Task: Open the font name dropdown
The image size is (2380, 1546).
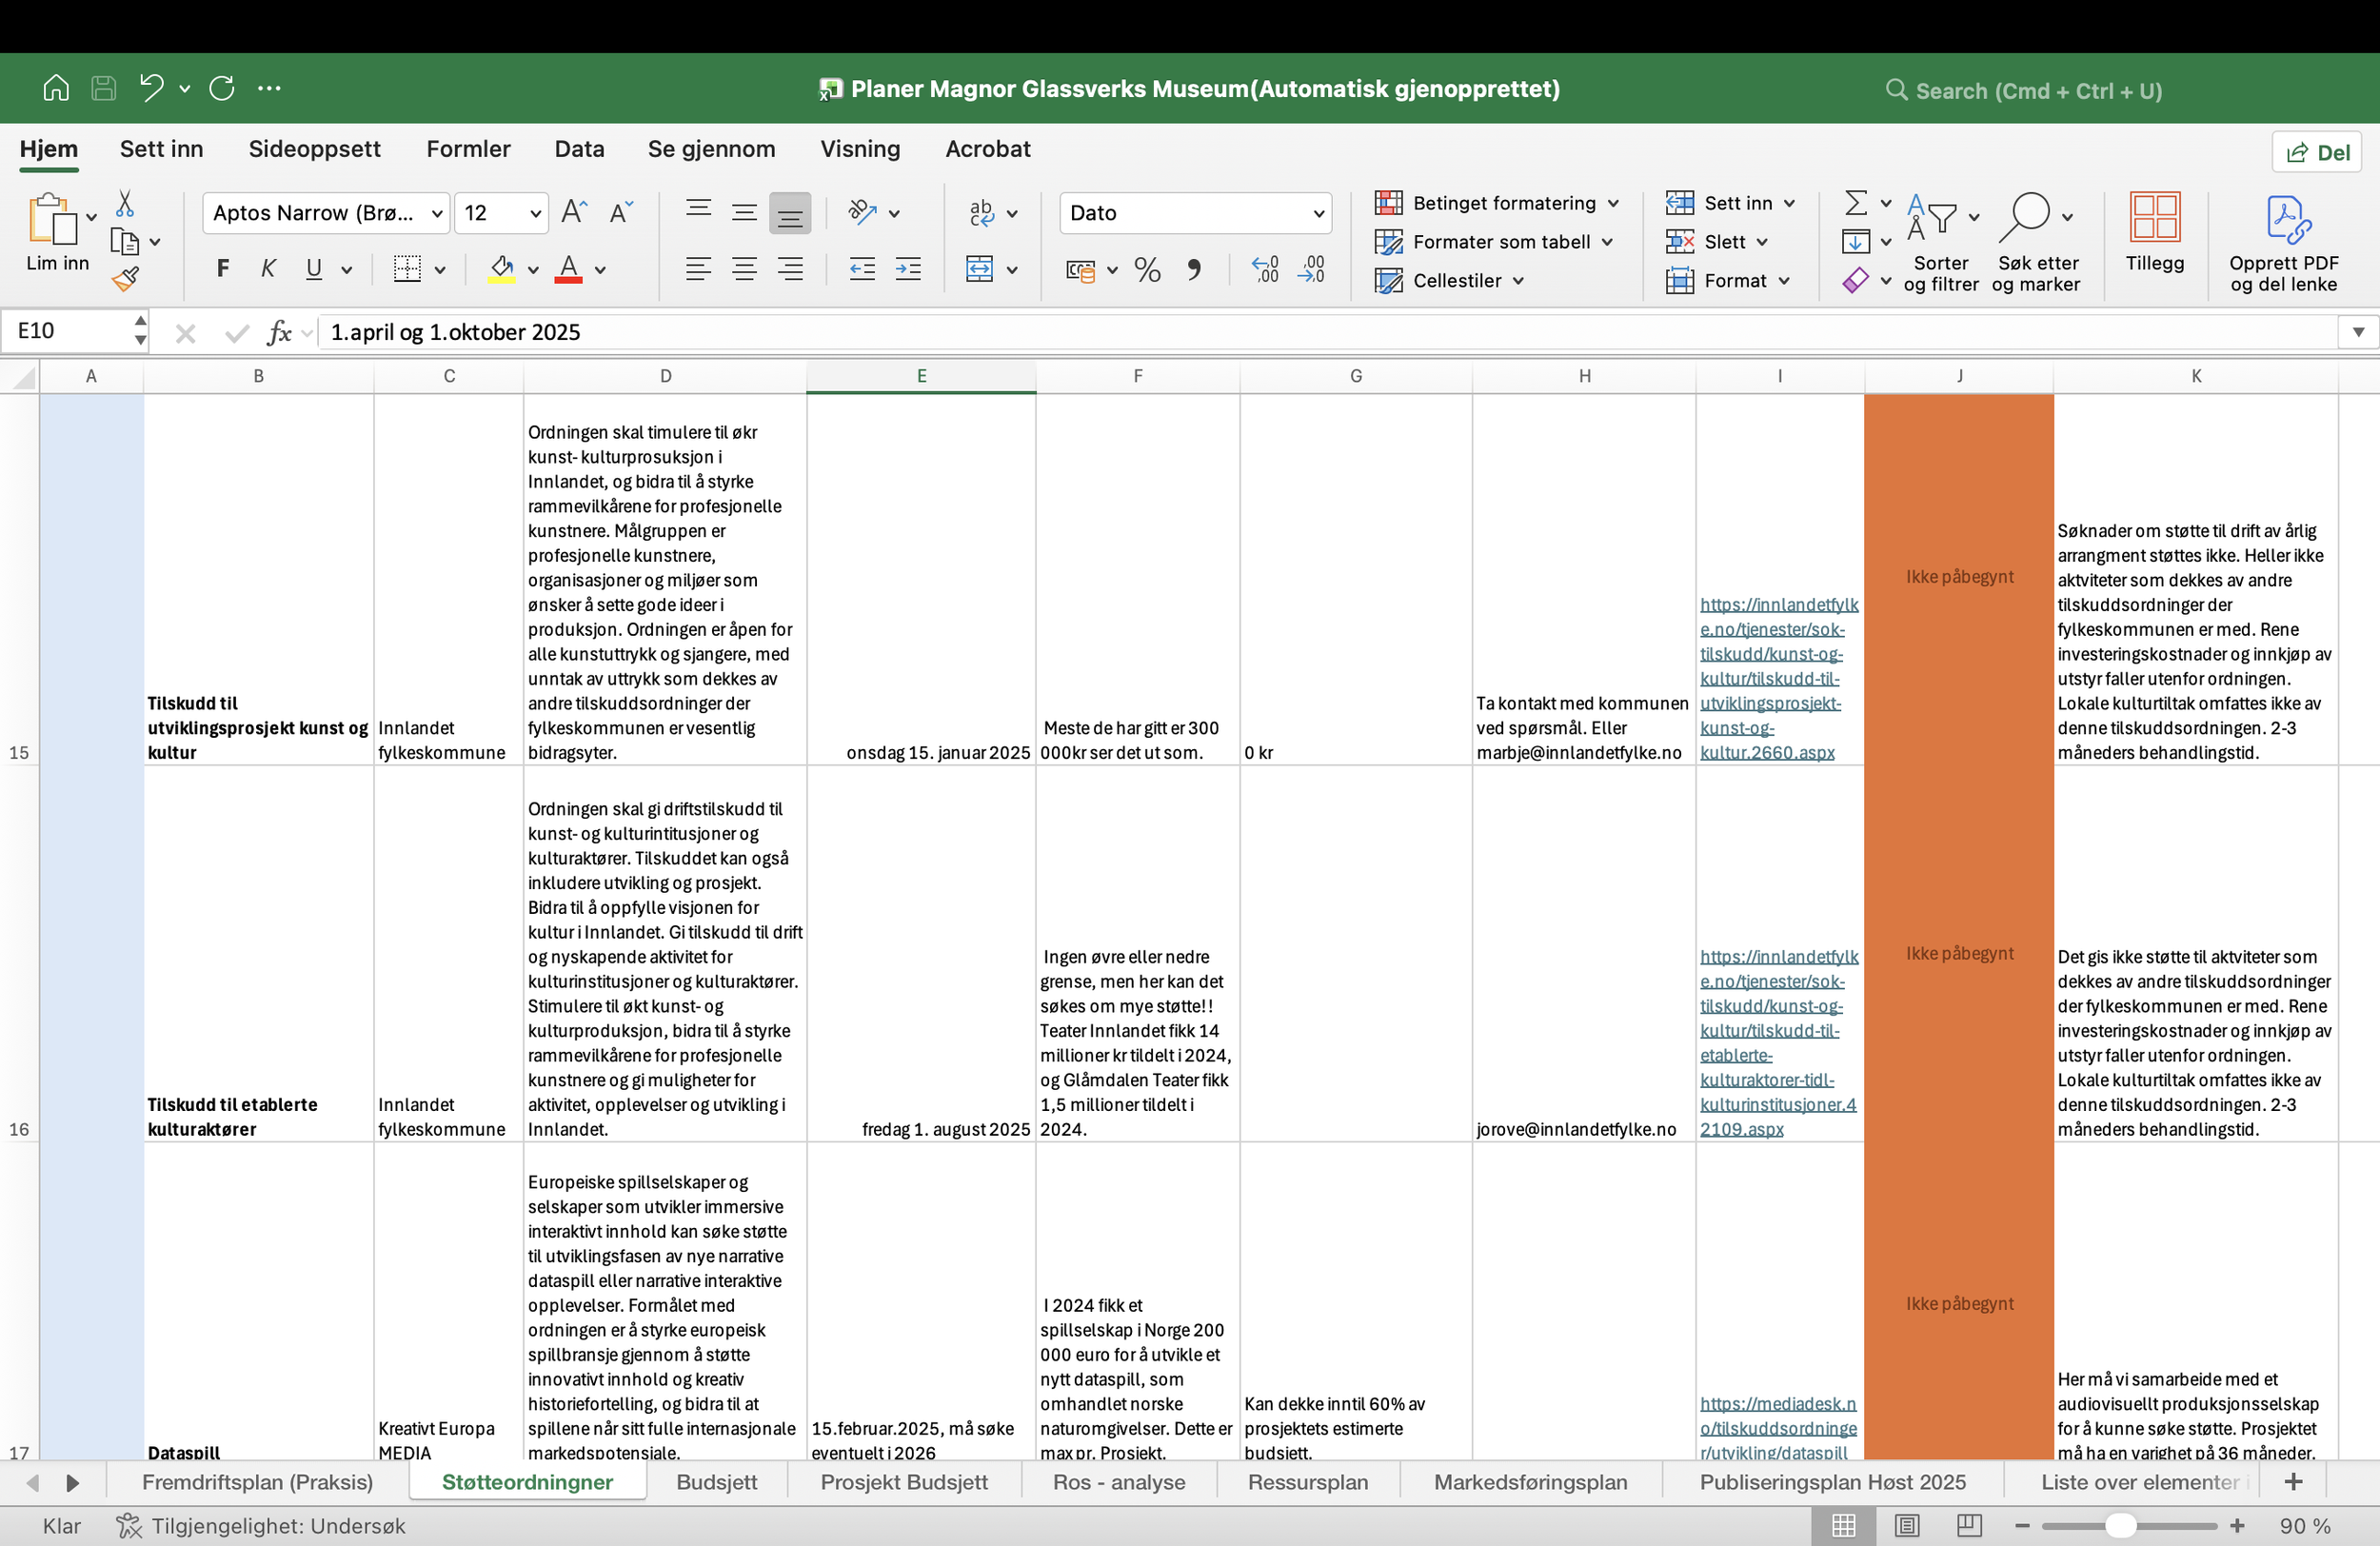Action: pyautogui.click(x=437, y=213)
